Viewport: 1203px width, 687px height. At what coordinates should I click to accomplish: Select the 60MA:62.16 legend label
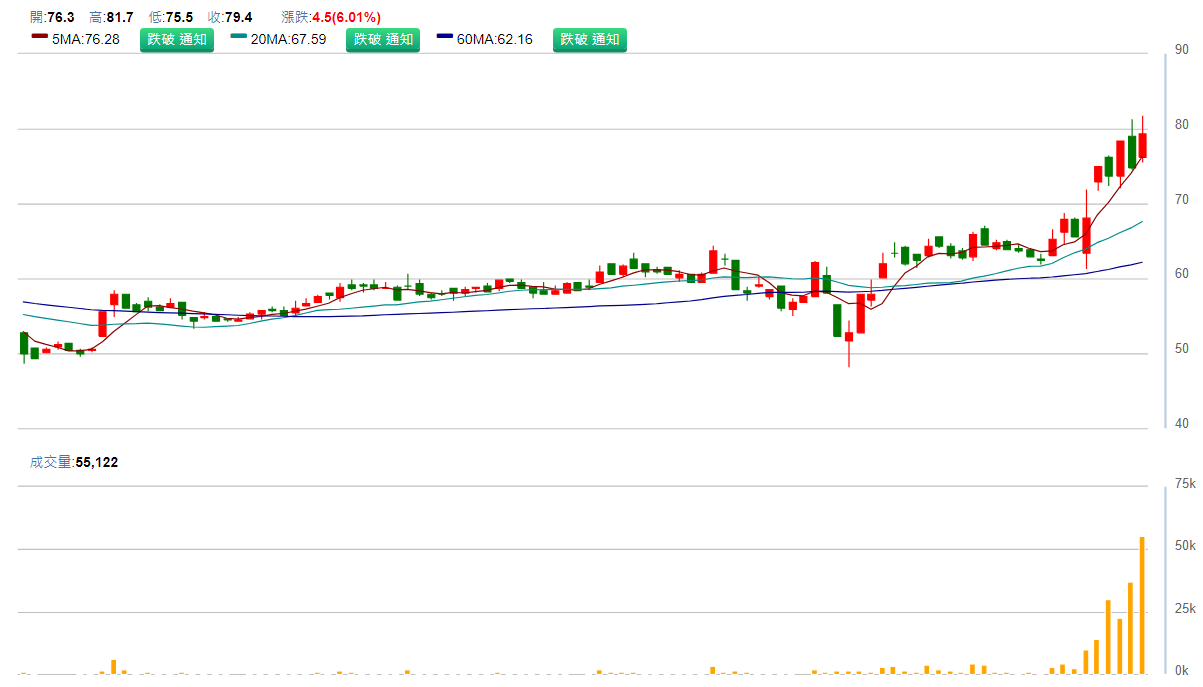(495, 40)
